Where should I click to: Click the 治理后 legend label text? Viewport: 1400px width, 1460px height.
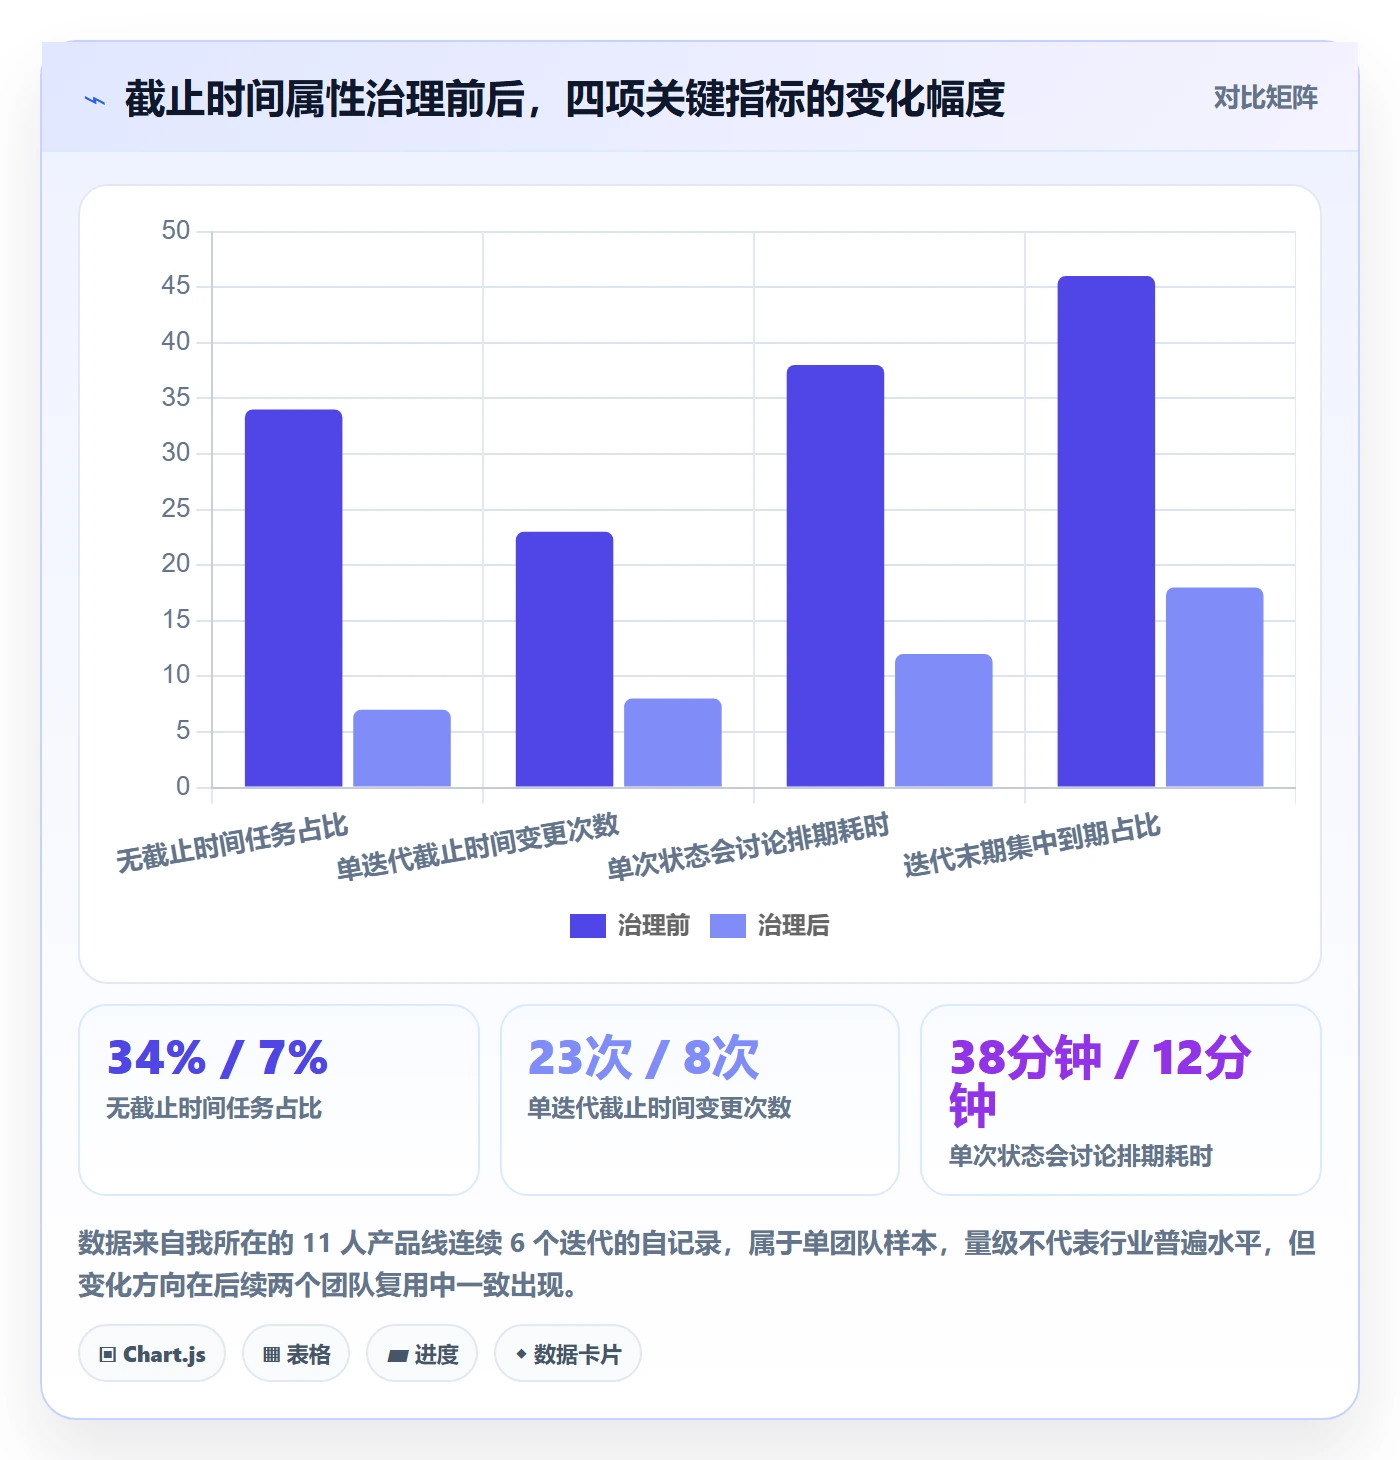[793, 926]
